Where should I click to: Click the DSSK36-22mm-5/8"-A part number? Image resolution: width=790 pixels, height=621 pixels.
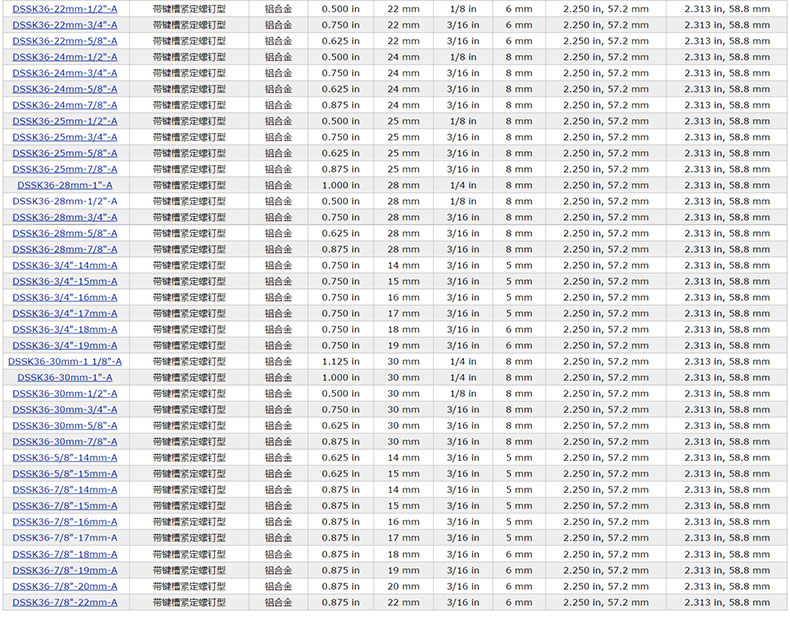[x=65, y=41]
